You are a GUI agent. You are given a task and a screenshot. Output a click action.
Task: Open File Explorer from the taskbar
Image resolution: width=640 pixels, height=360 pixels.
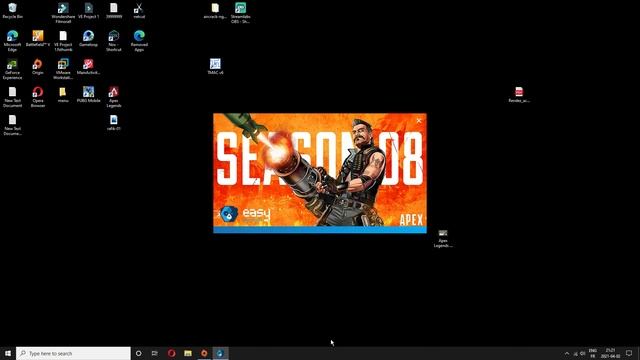tap(188, 353)
